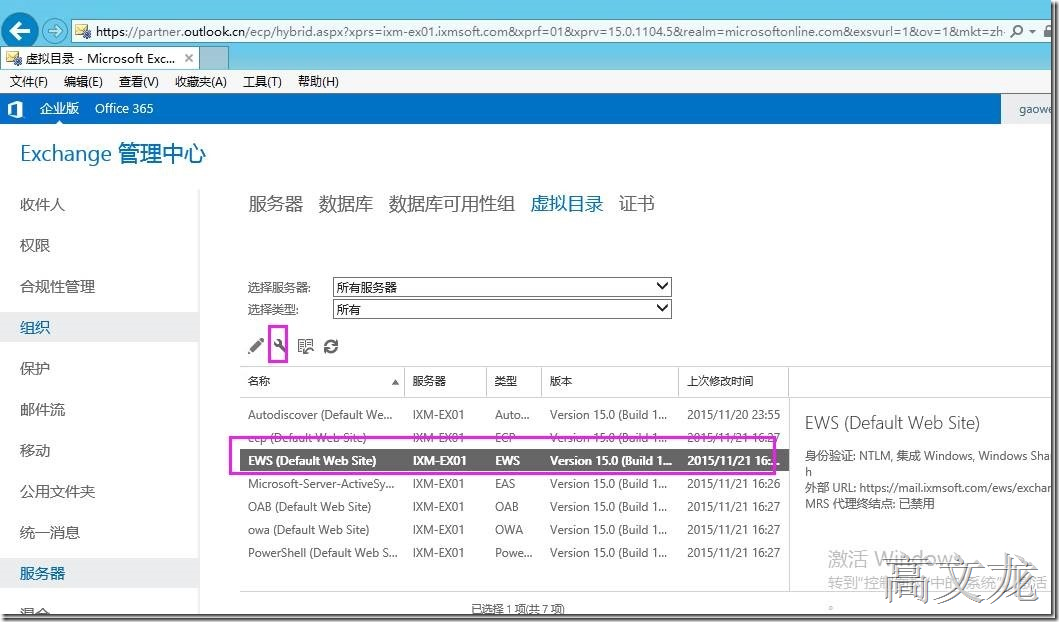Open the 选择类型 dropdown

click(x=502, y=309)
